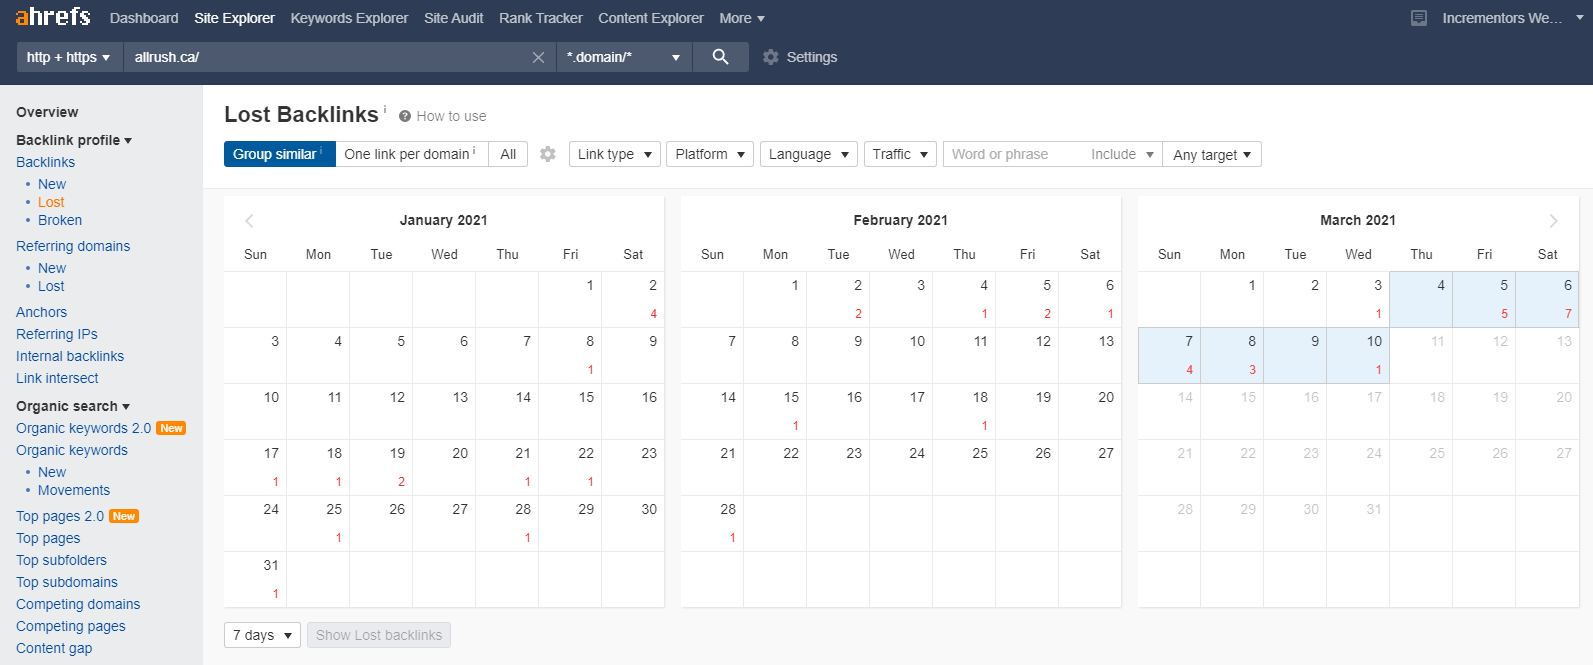This screenshot has height=665, width=1593.
Task: Open Competing pages in sidebar
Action: point(71,626)
